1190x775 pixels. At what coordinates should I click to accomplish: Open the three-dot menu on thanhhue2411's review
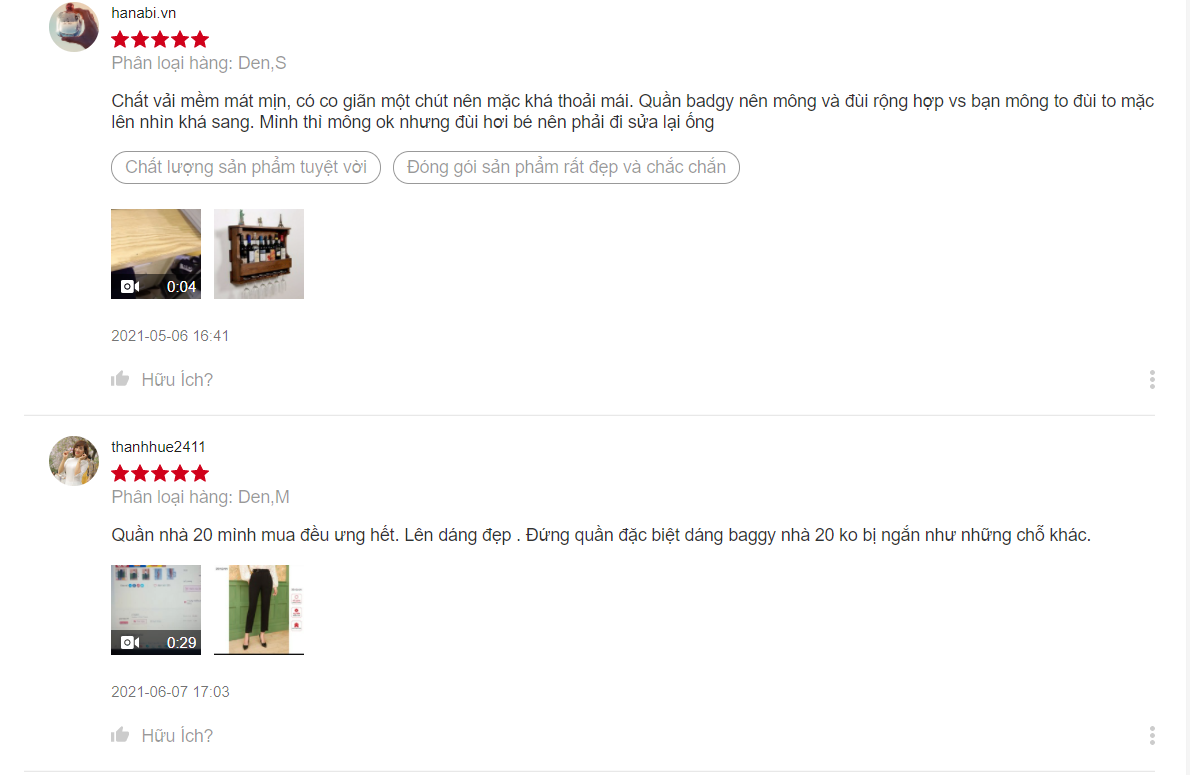(1152, 736)
